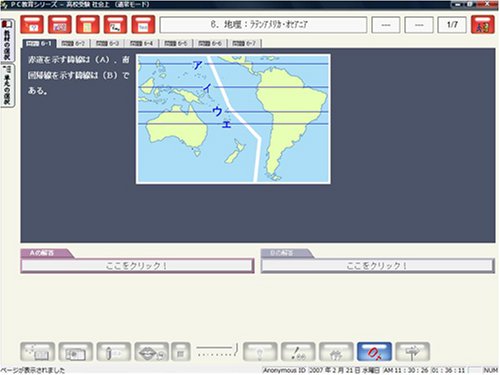Click the Oceania and South America map image

tap(233, 119)
